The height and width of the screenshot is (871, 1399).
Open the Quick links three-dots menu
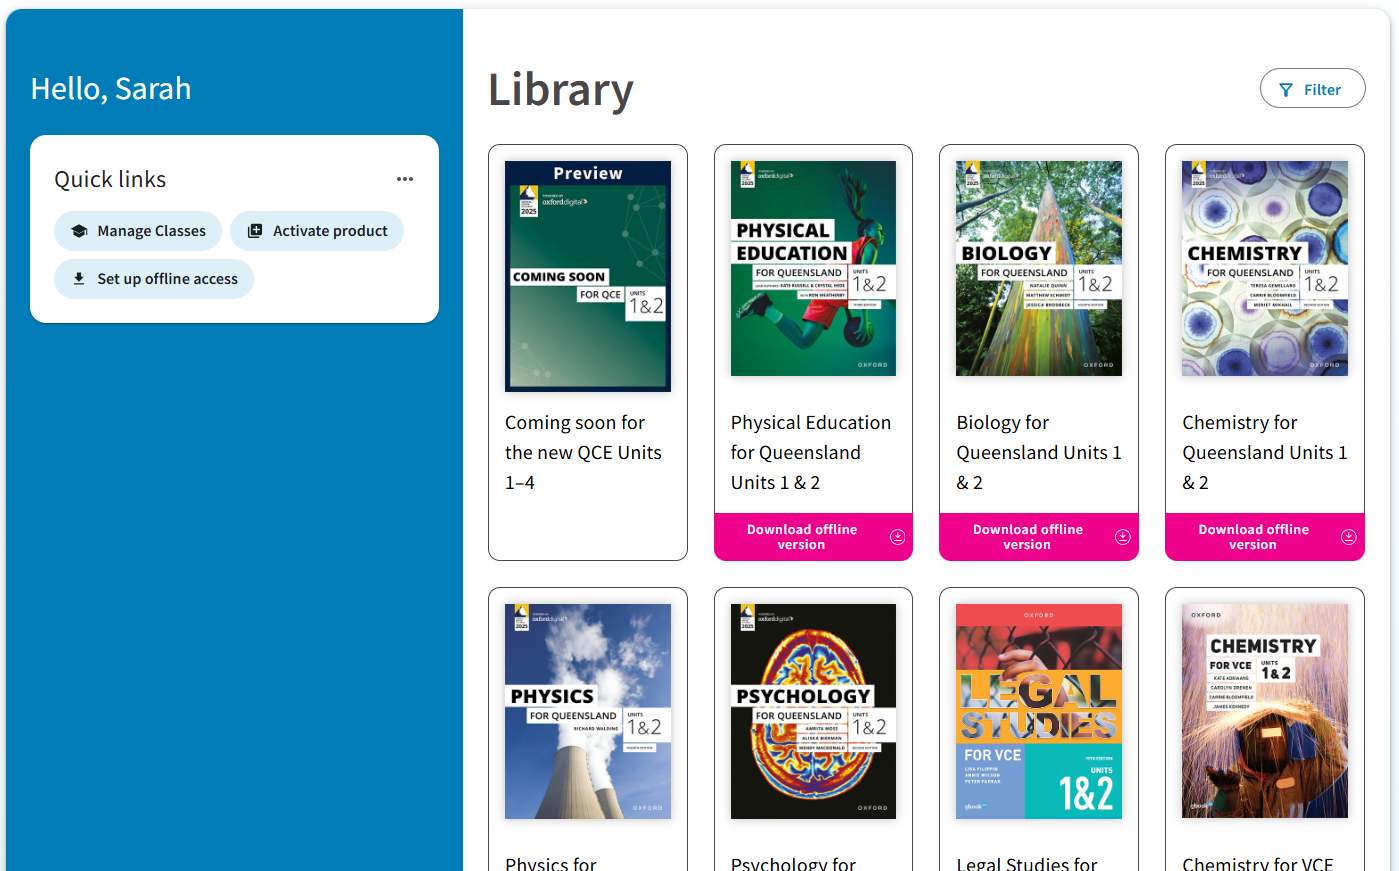tap(405, 179)
